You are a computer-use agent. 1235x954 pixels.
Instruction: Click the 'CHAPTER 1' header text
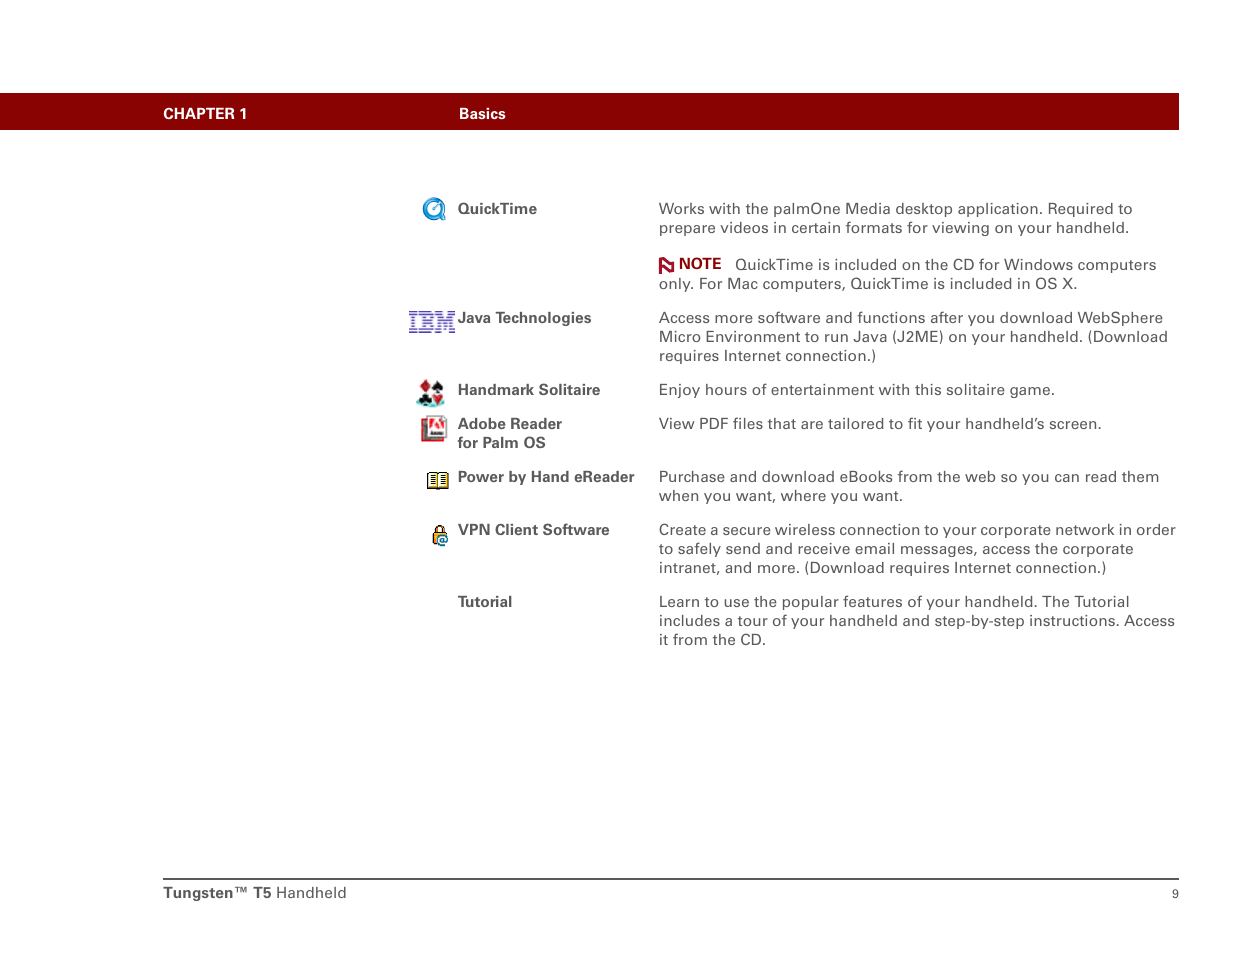[205, 114]
